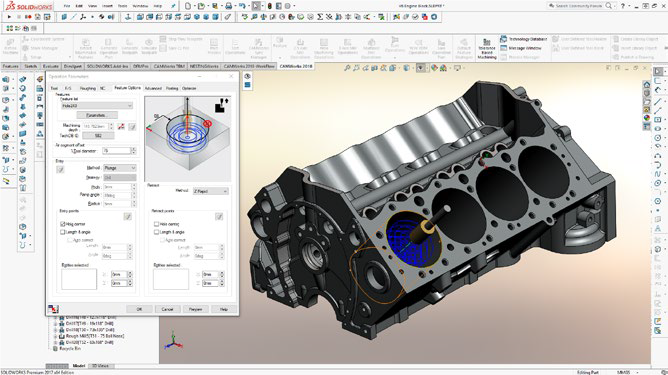Viewport: 668px width, 375px height.
Task: Click the Print icon
Action: [229, 6]
